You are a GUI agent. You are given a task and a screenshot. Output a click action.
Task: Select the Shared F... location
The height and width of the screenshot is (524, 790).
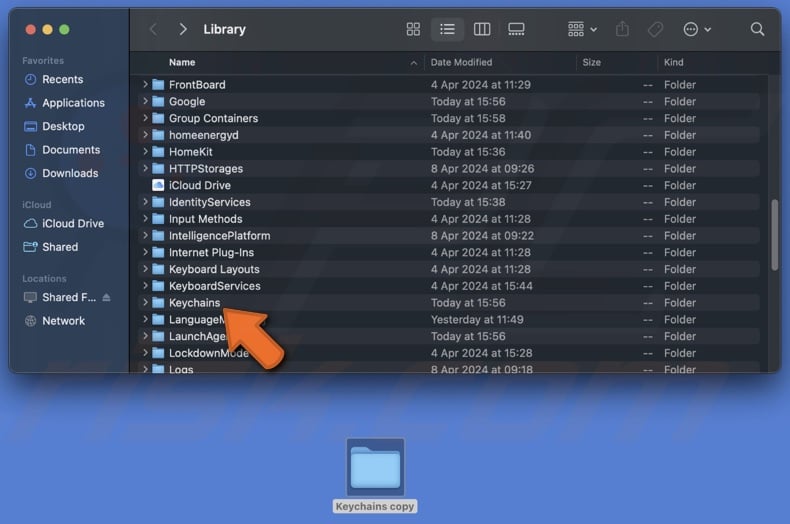point(69,297)
